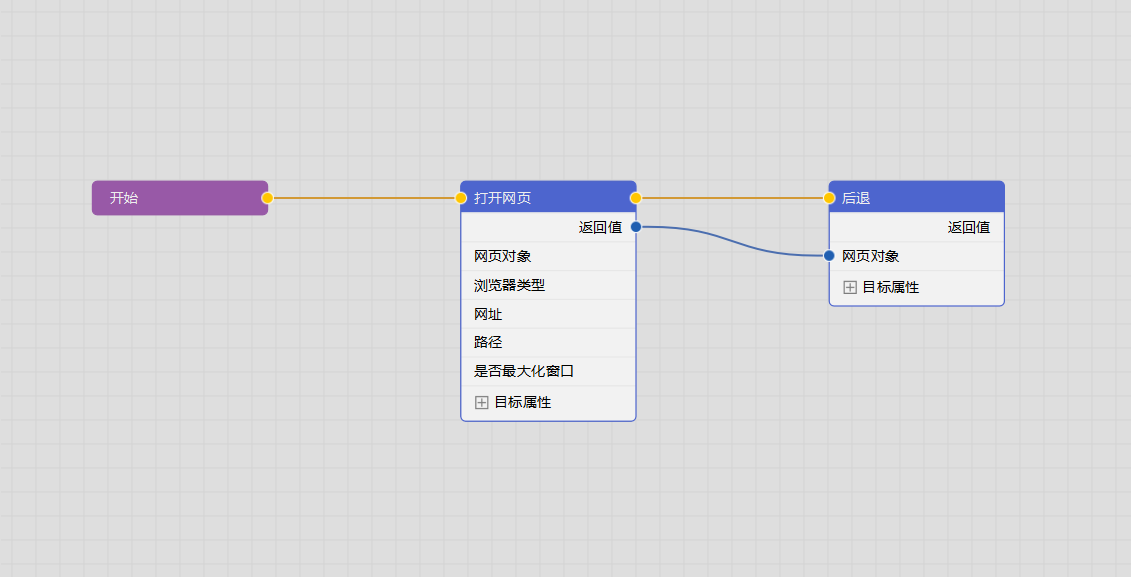Expand 目标属性 in the 后退 node
The width and height of the screenshot is (1131, 577).
tap(850, 287)
